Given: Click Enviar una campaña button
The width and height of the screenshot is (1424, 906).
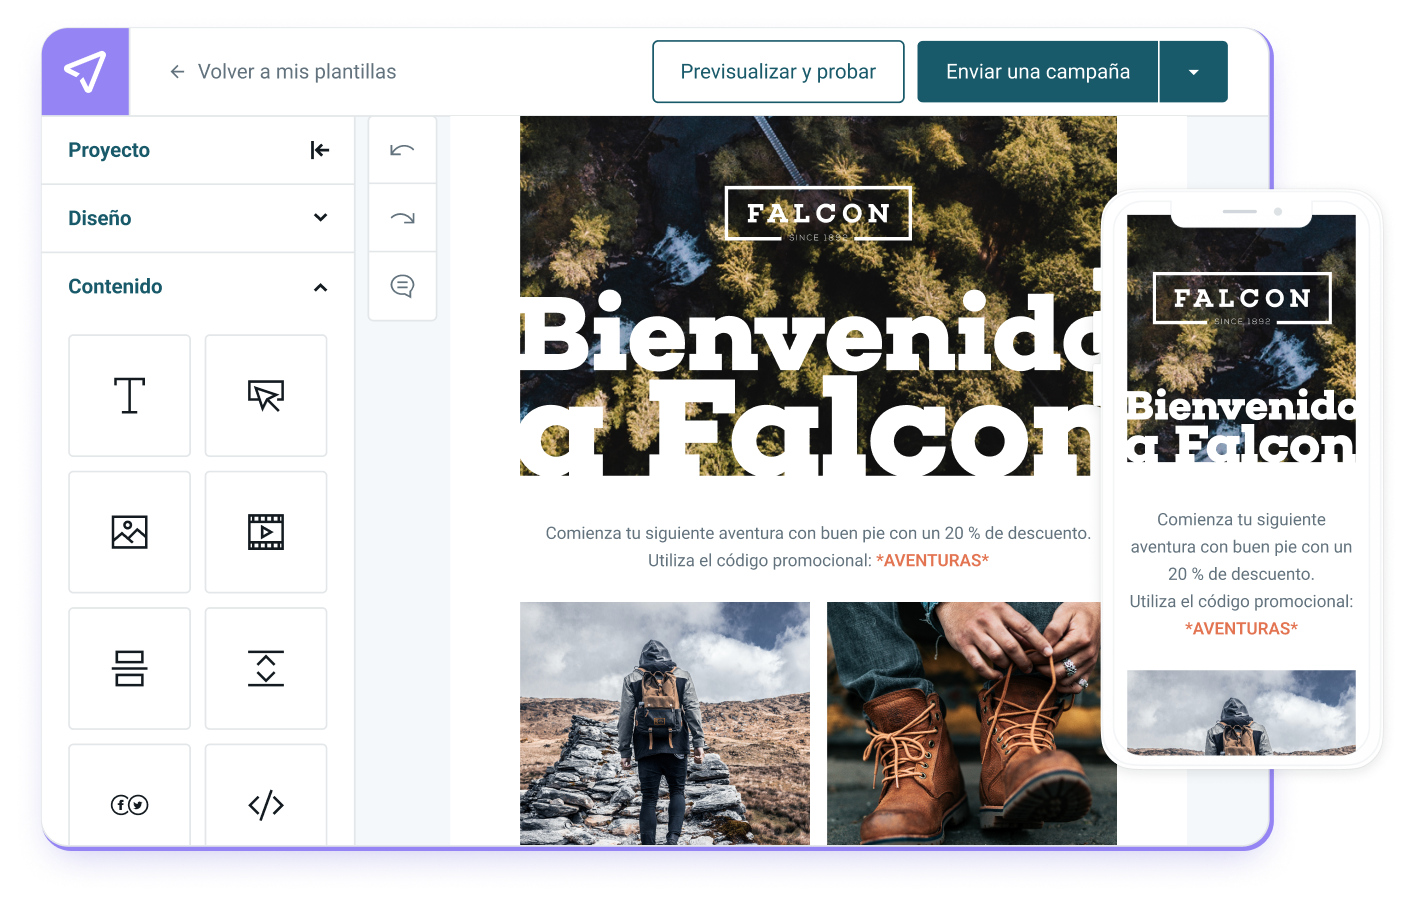Looking at the screenshot, I should [x=1038, y=72].
